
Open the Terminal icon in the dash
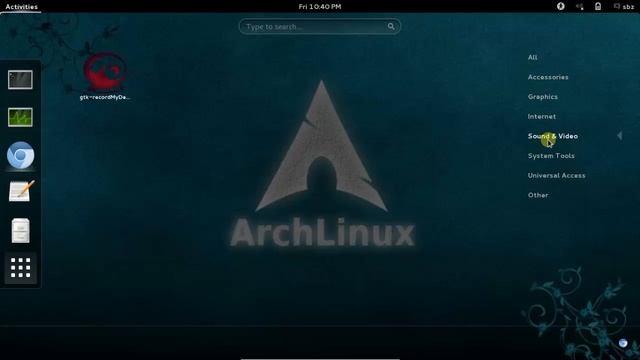pos(20,80)
